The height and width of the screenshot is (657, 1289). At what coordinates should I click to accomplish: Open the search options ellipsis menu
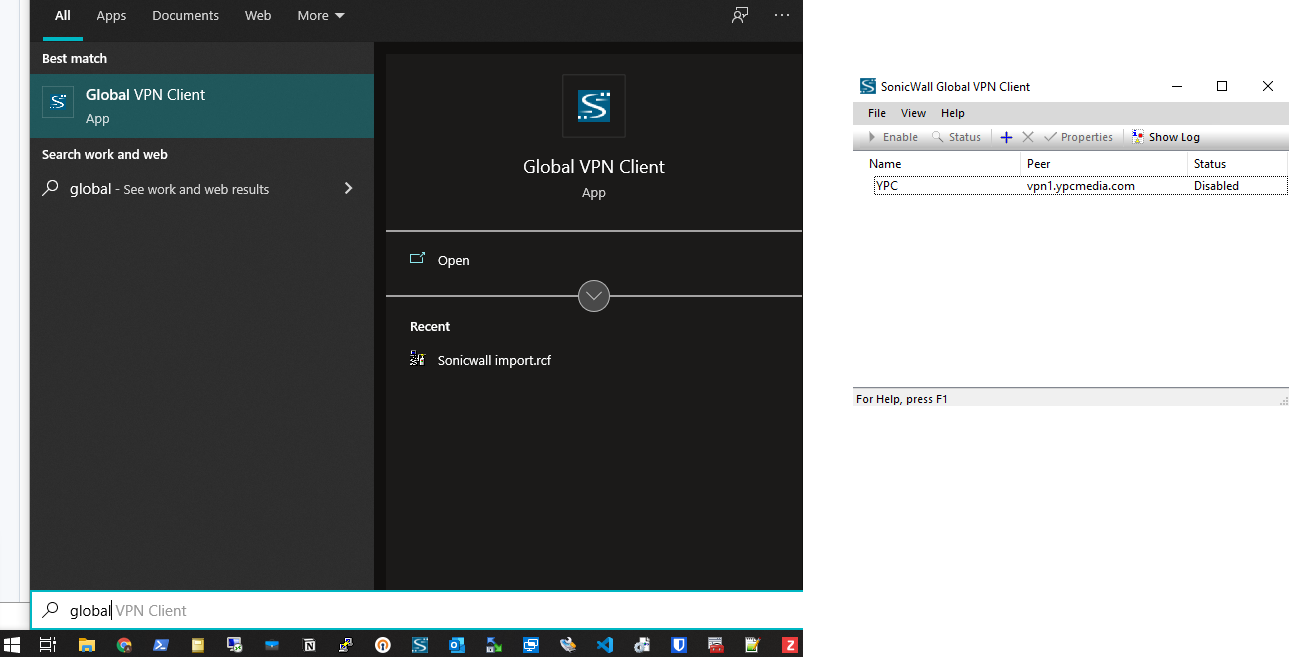coord(782,15)
